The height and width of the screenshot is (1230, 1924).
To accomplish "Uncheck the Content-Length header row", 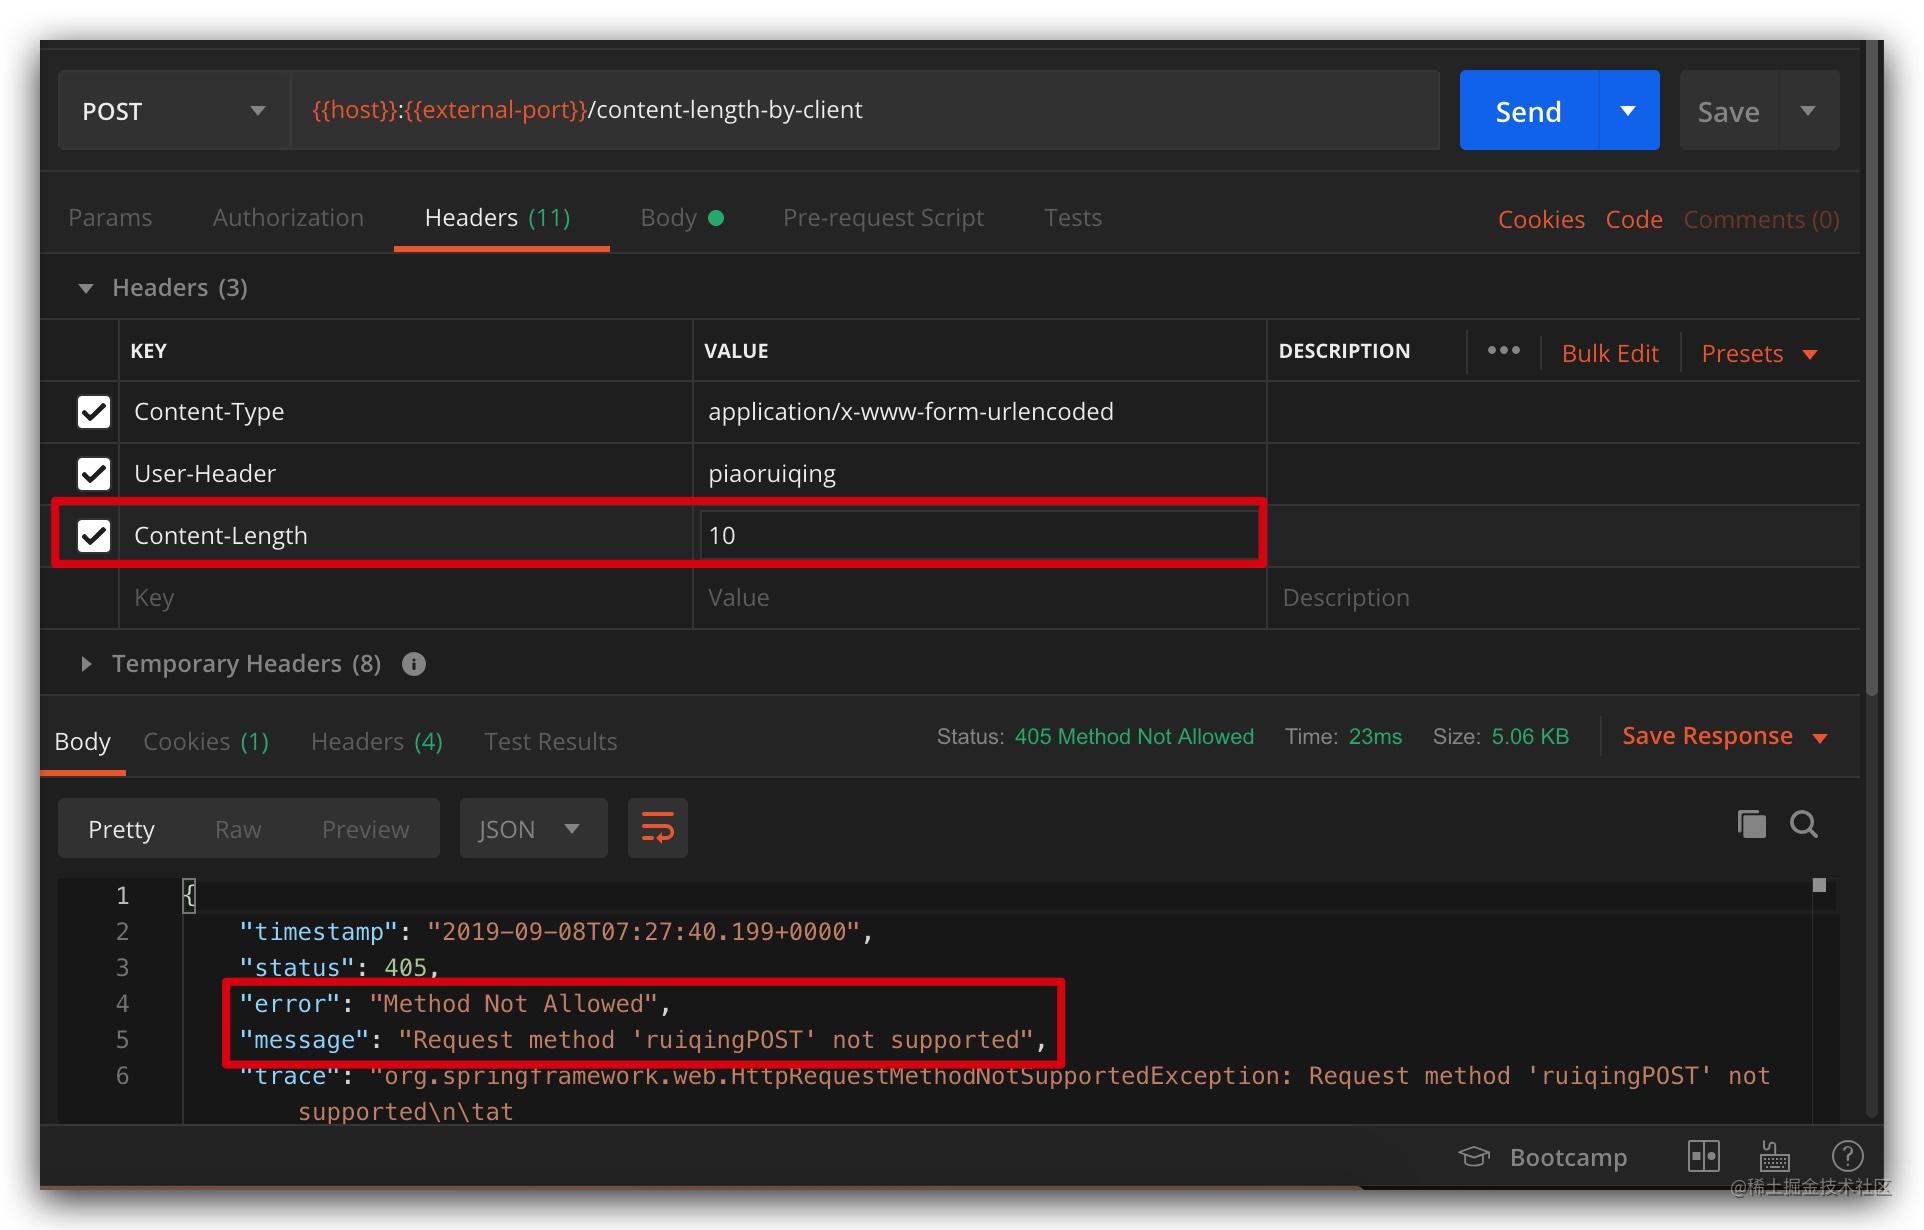I will (93, 535).
